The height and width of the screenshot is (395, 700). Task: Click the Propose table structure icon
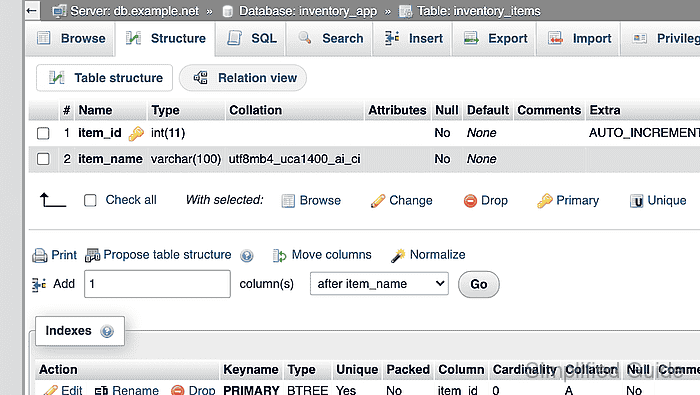pos(92,255)
